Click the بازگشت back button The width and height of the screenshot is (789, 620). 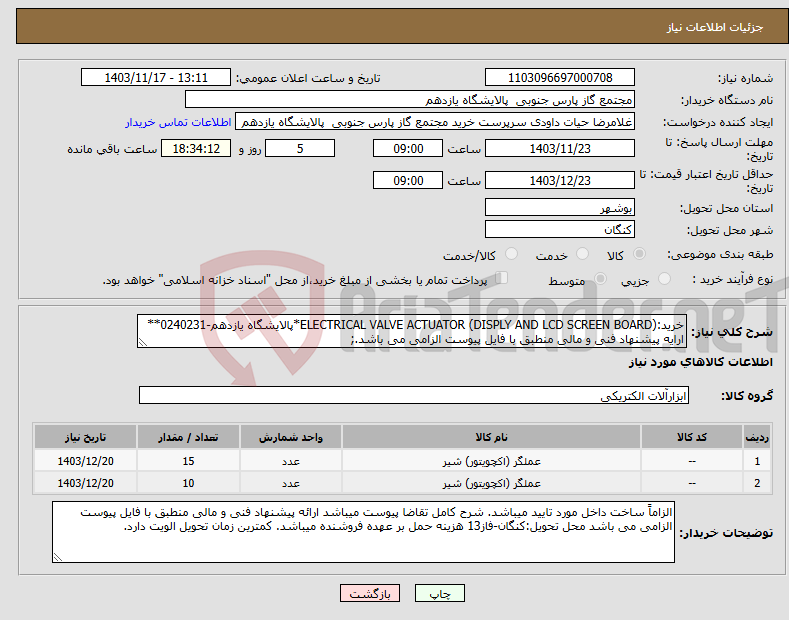[370, 593]
